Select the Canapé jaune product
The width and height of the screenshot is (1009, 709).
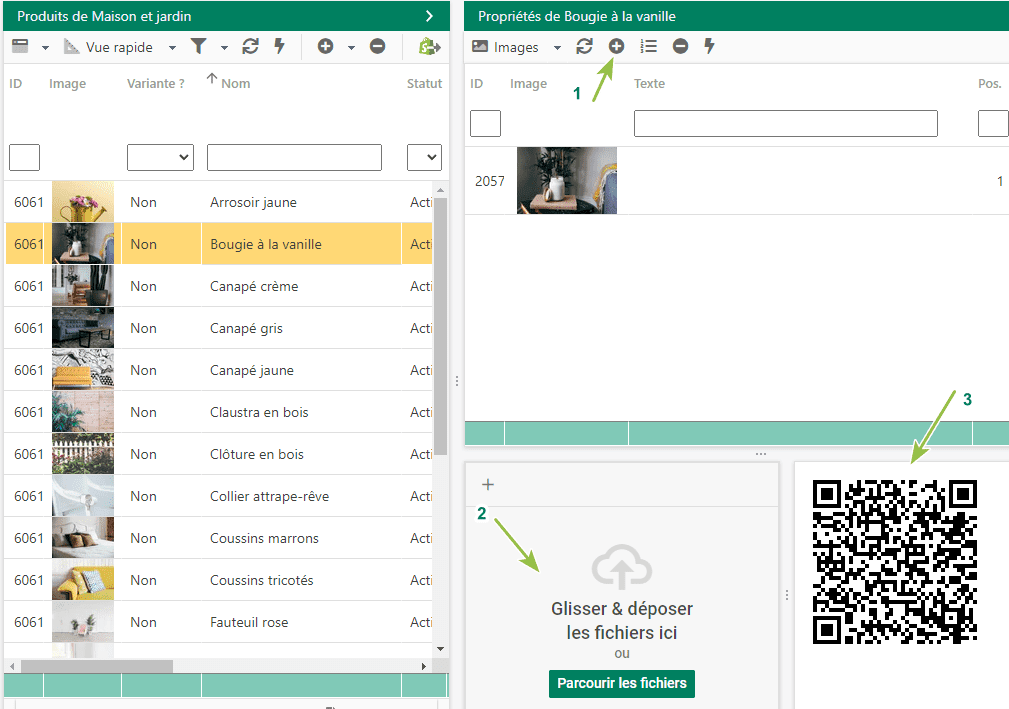click(219, 370)
